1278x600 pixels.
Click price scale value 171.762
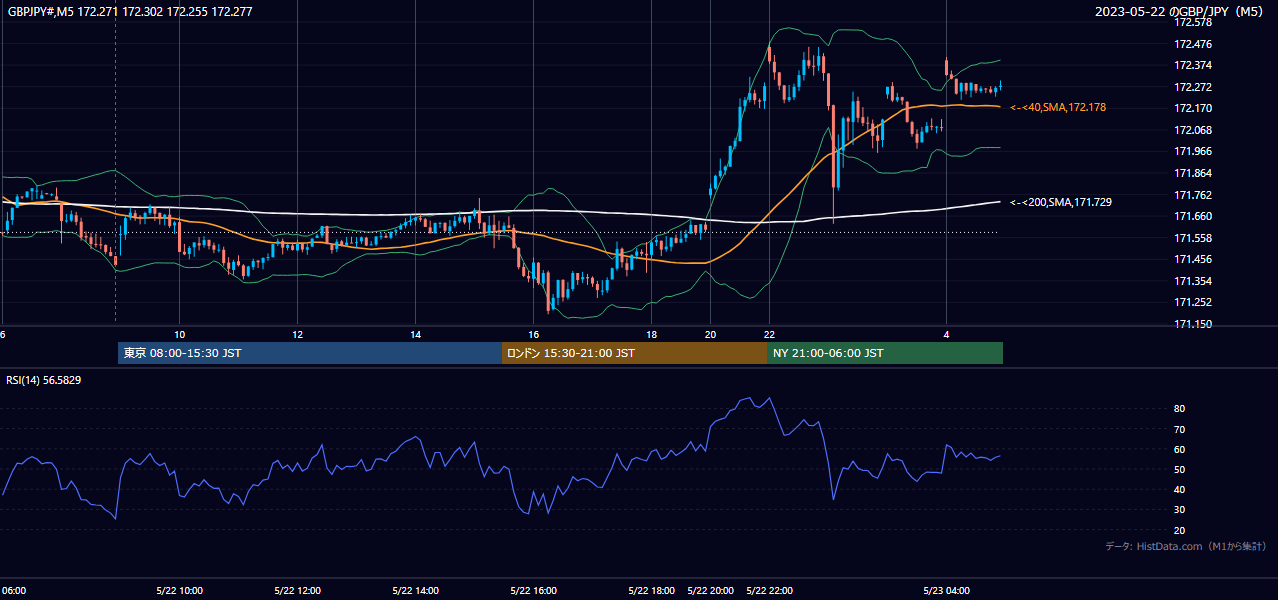1193,195
